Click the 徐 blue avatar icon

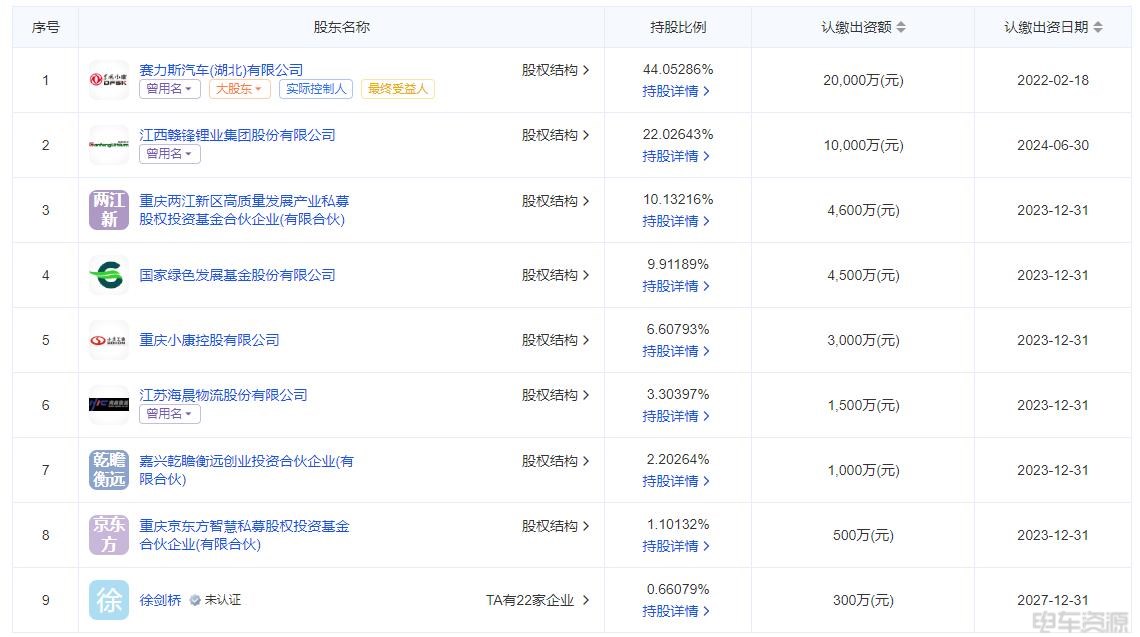tap(108, 600)
